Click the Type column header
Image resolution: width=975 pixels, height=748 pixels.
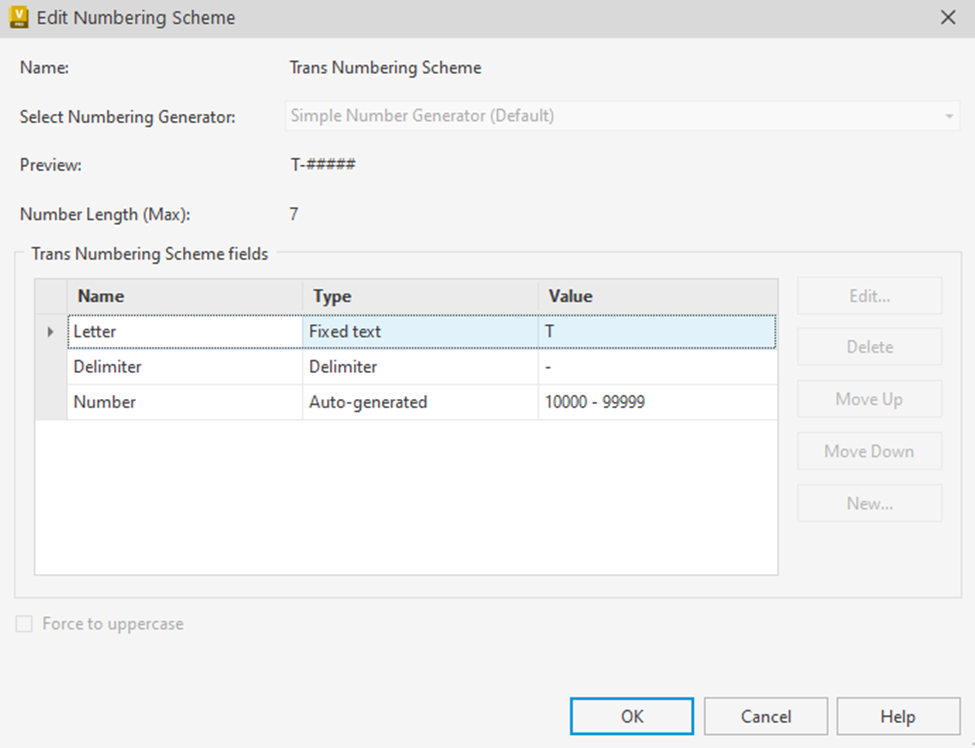[420, 296]
